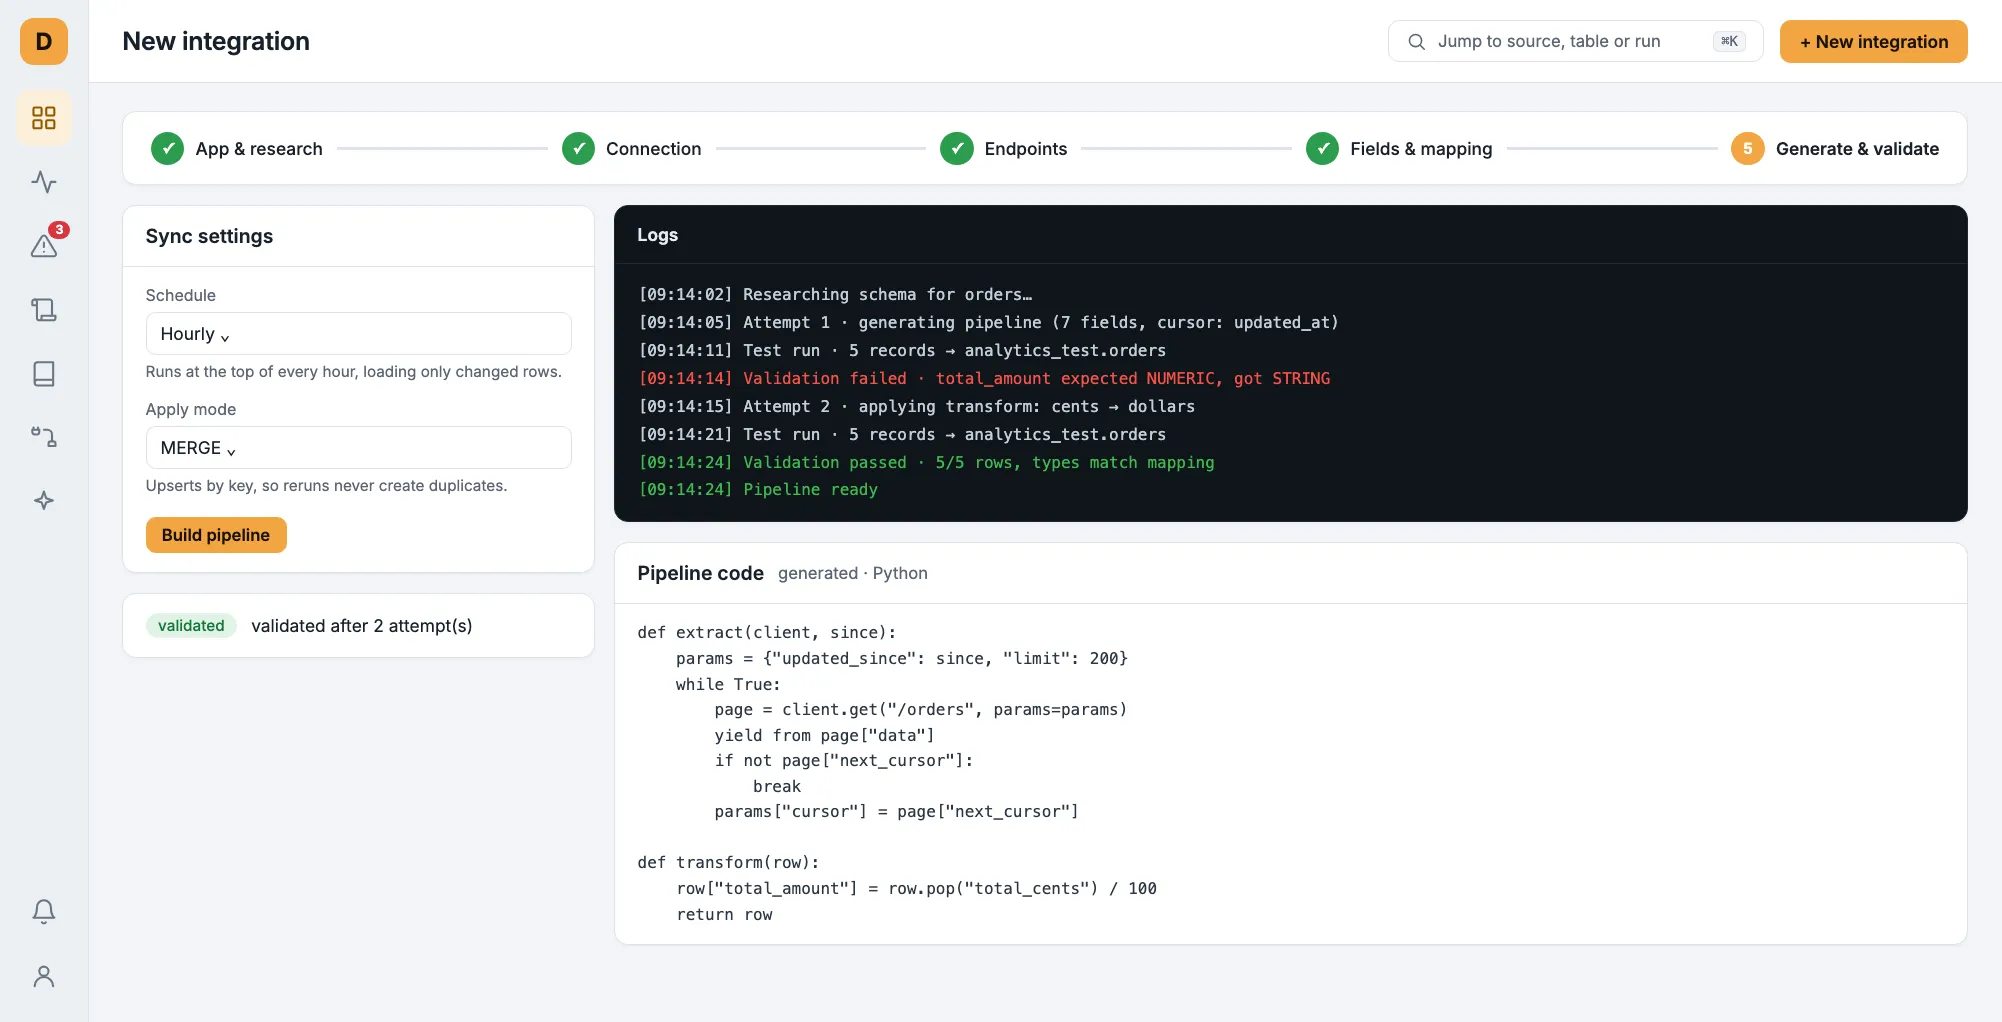The image size is (2002, 1022).
Task: Click Connection step green checkmark
Action: (x=578, y=148)
